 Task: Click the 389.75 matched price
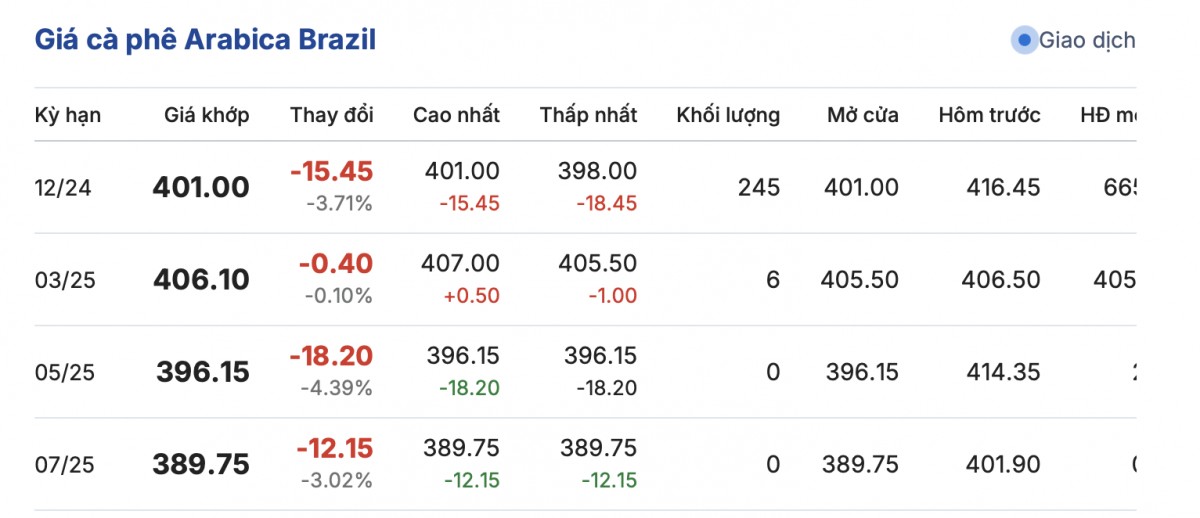[201, 464]
